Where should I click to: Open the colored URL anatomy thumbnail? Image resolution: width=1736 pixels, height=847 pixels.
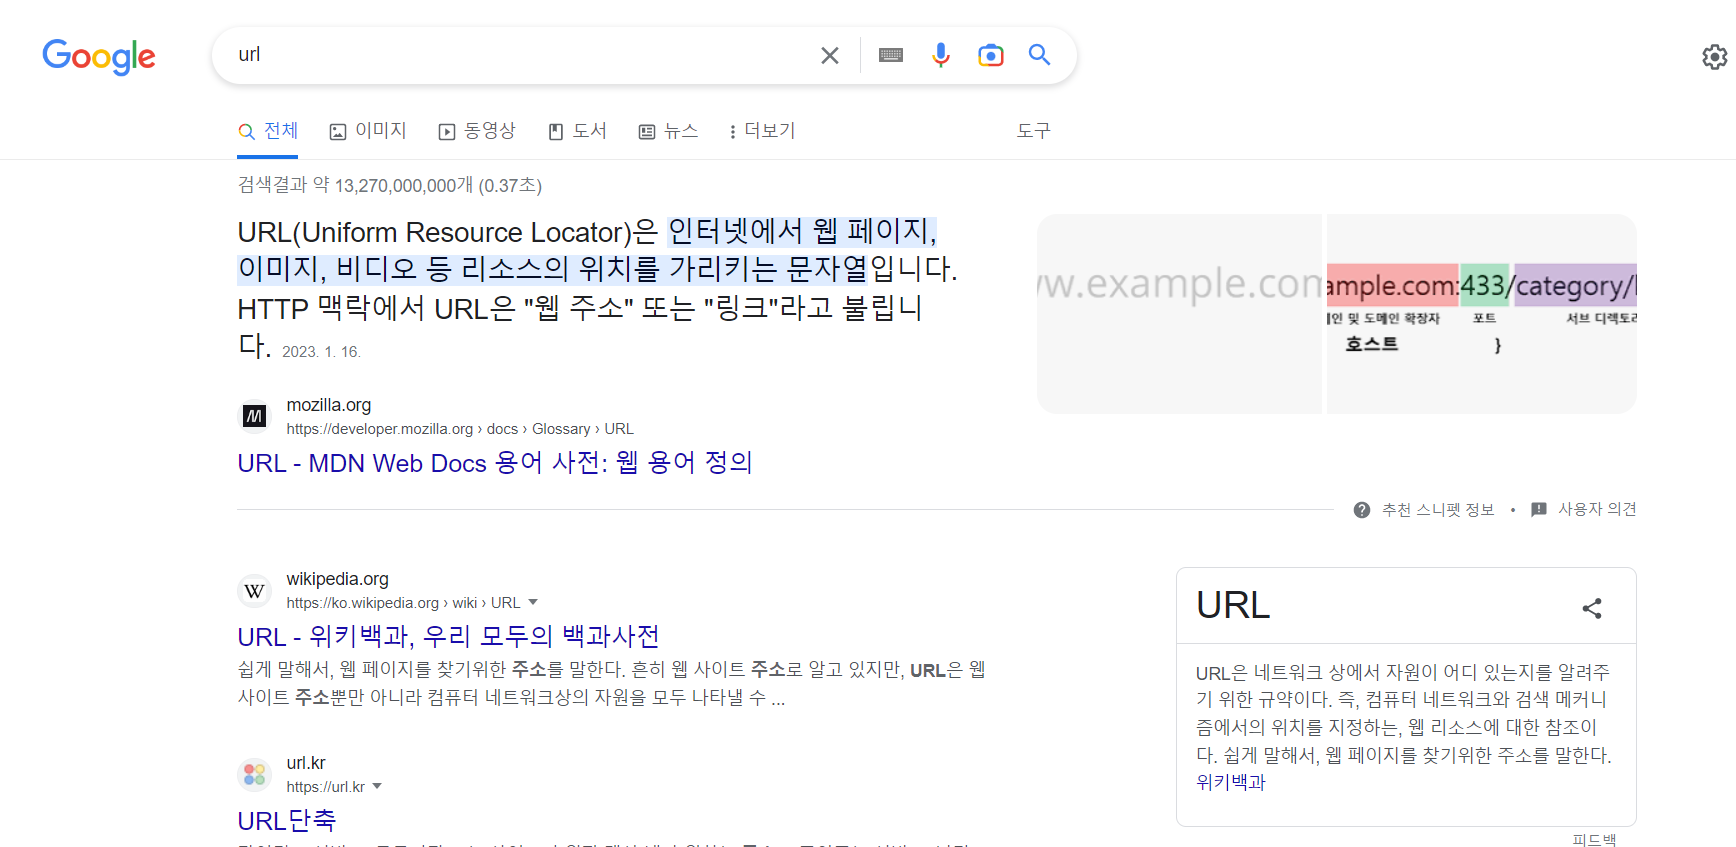coord(1482,314)
